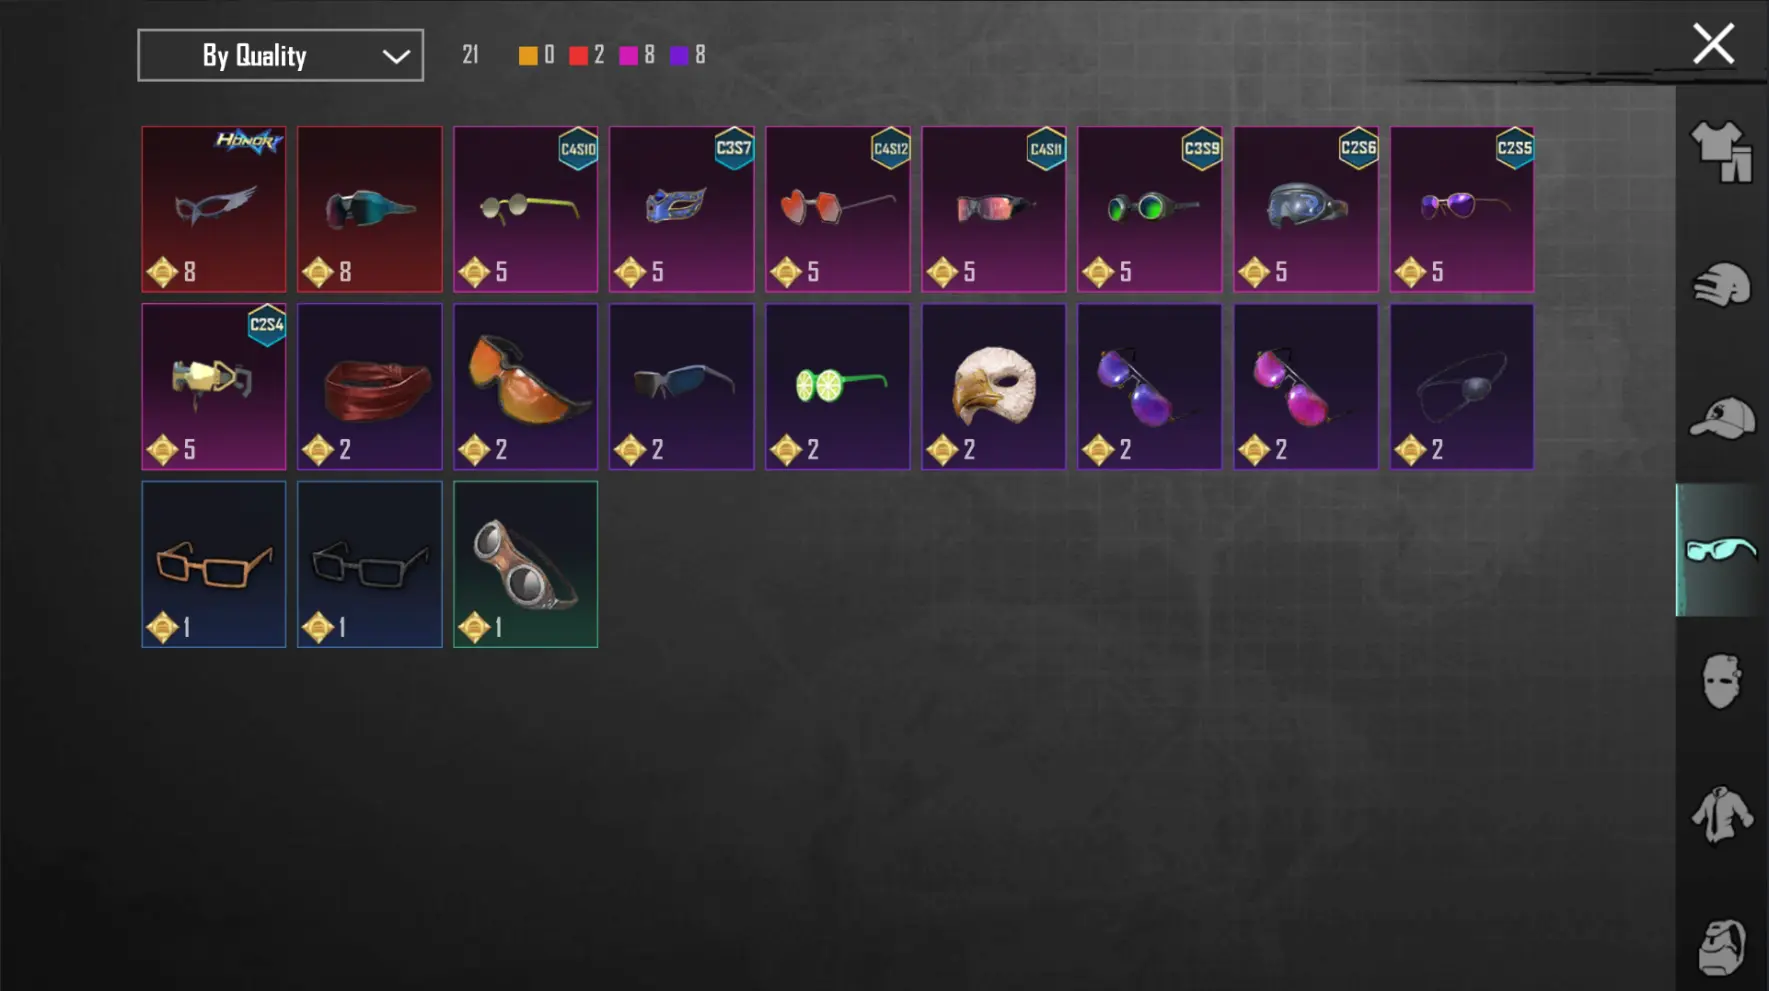Select the C3S7 blue masquerade mask
This screenshot has width=1769, height=991.
point(682,209)
